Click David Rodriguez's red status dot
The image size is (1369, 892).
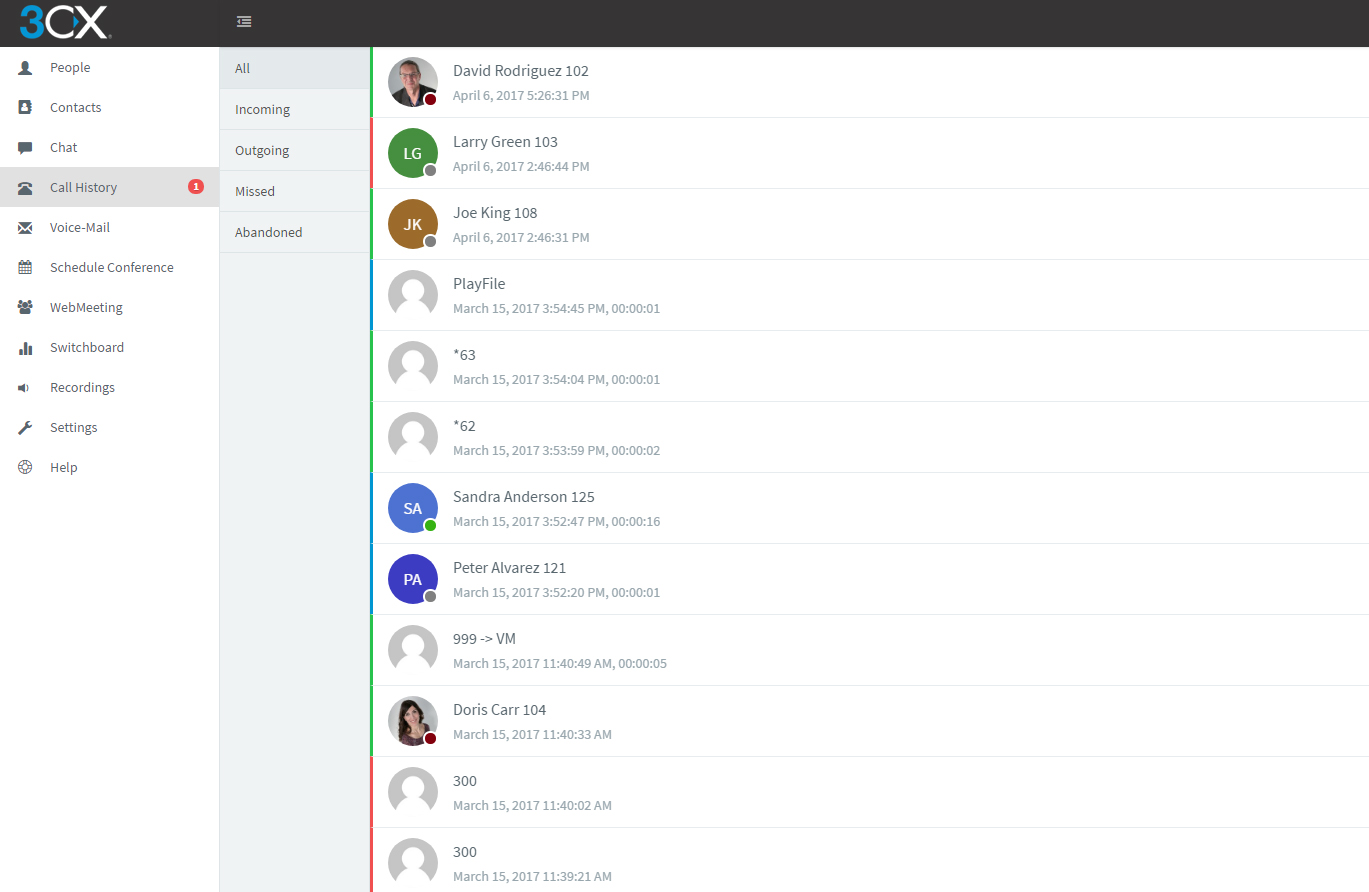[430, 99]
